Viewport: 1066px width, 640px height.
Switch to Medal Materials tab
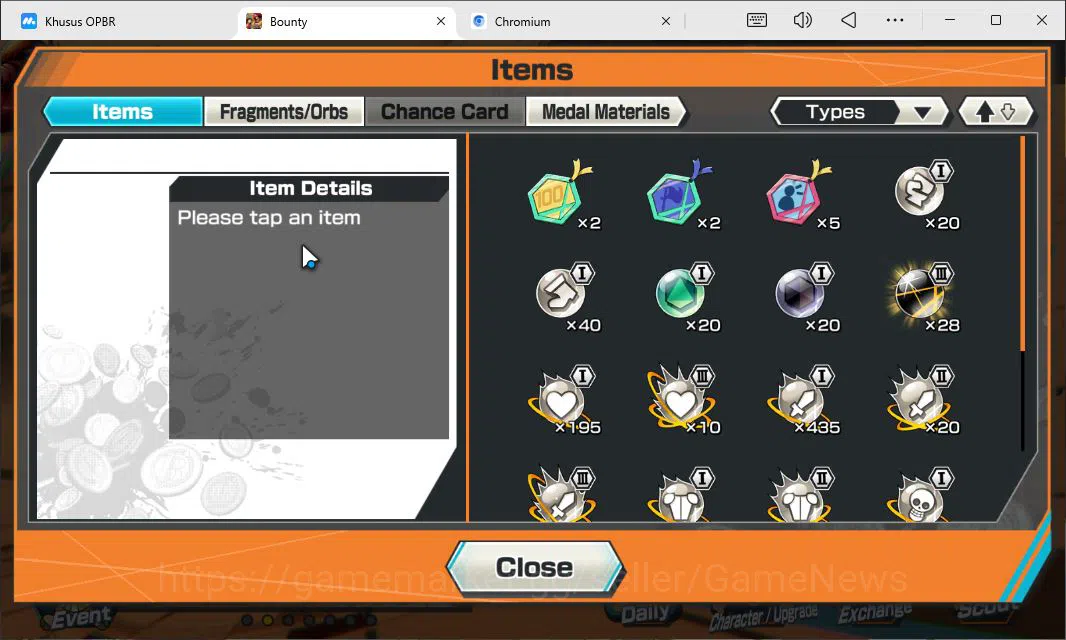pos(606,112)
